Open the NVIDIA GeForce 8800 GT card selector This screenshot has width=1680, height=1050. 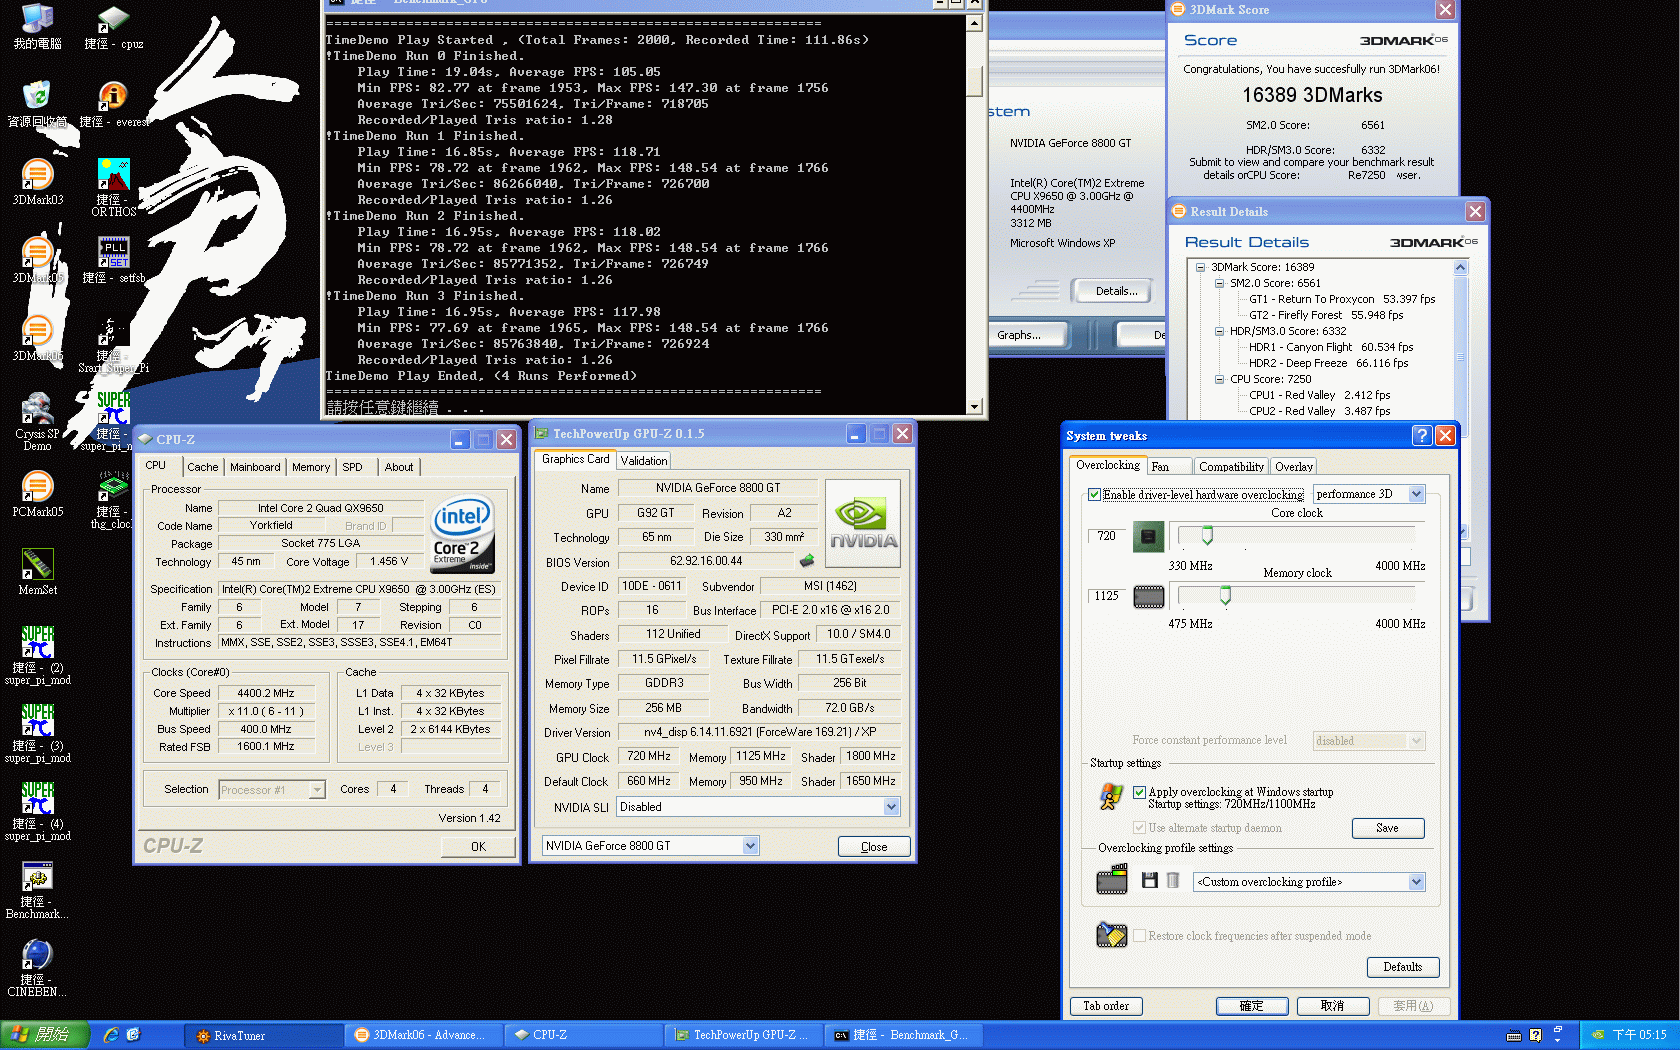650,846
